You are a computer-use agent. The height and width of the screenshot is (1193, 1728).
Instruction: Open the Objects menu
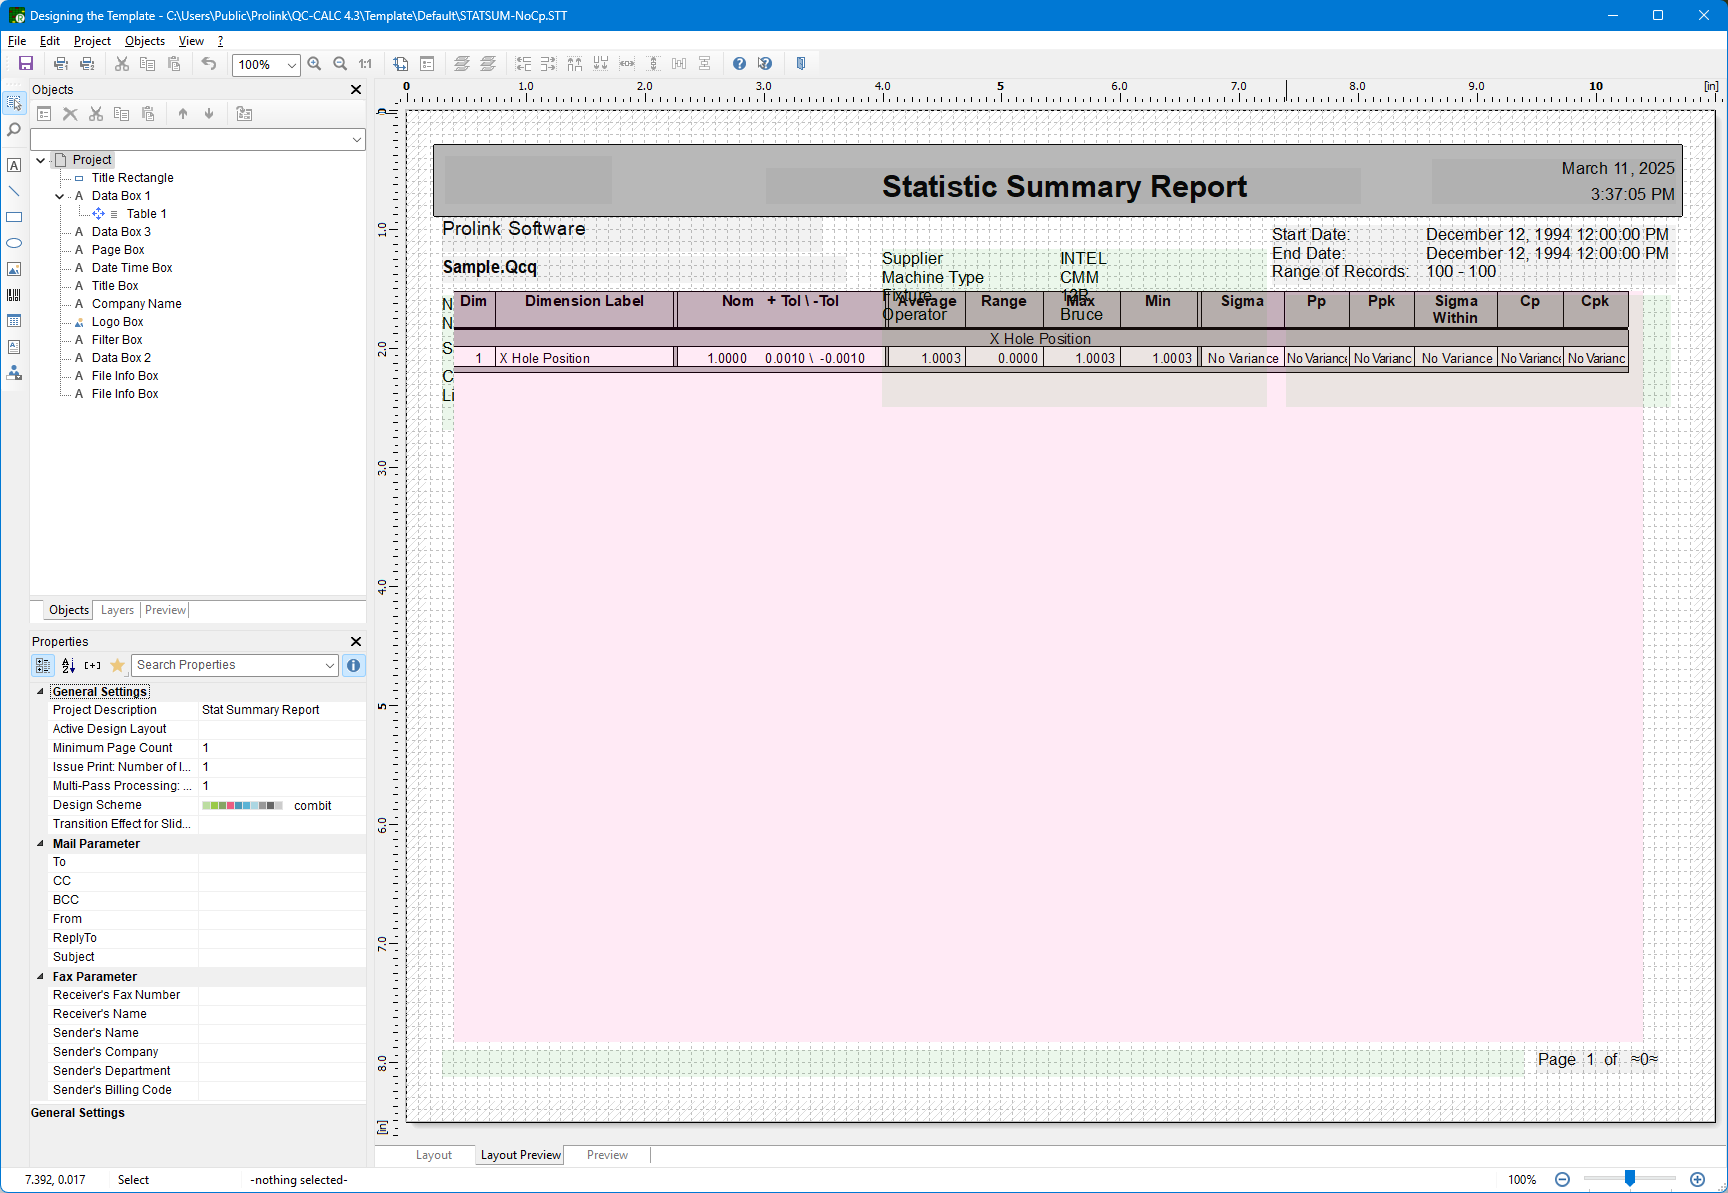click(x=145, y=41)
